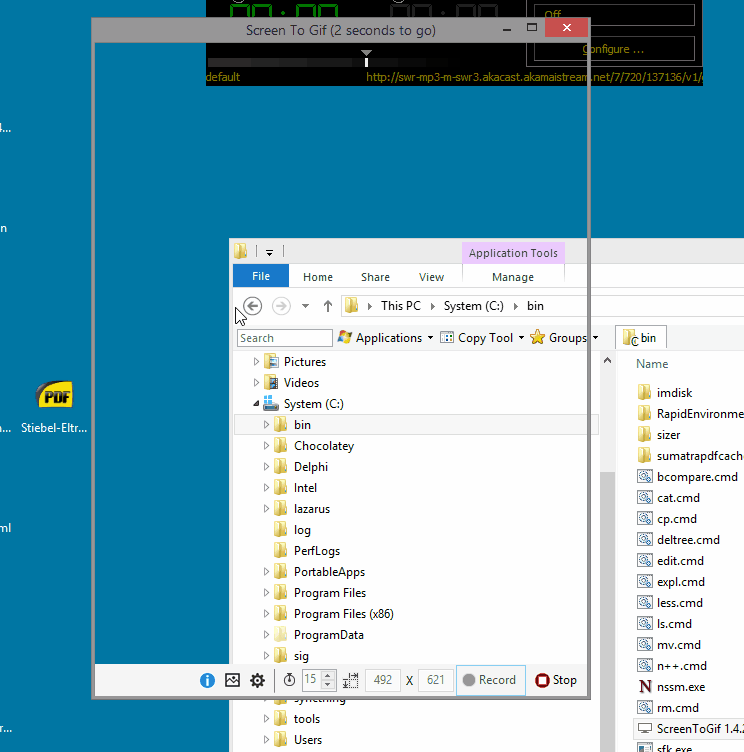Image resolution: width=744 pixels, height=752 pixels.
Task: Expand the chevron after System (C:) in address bar
Action: pyautogui.click(x=516, y=306)
